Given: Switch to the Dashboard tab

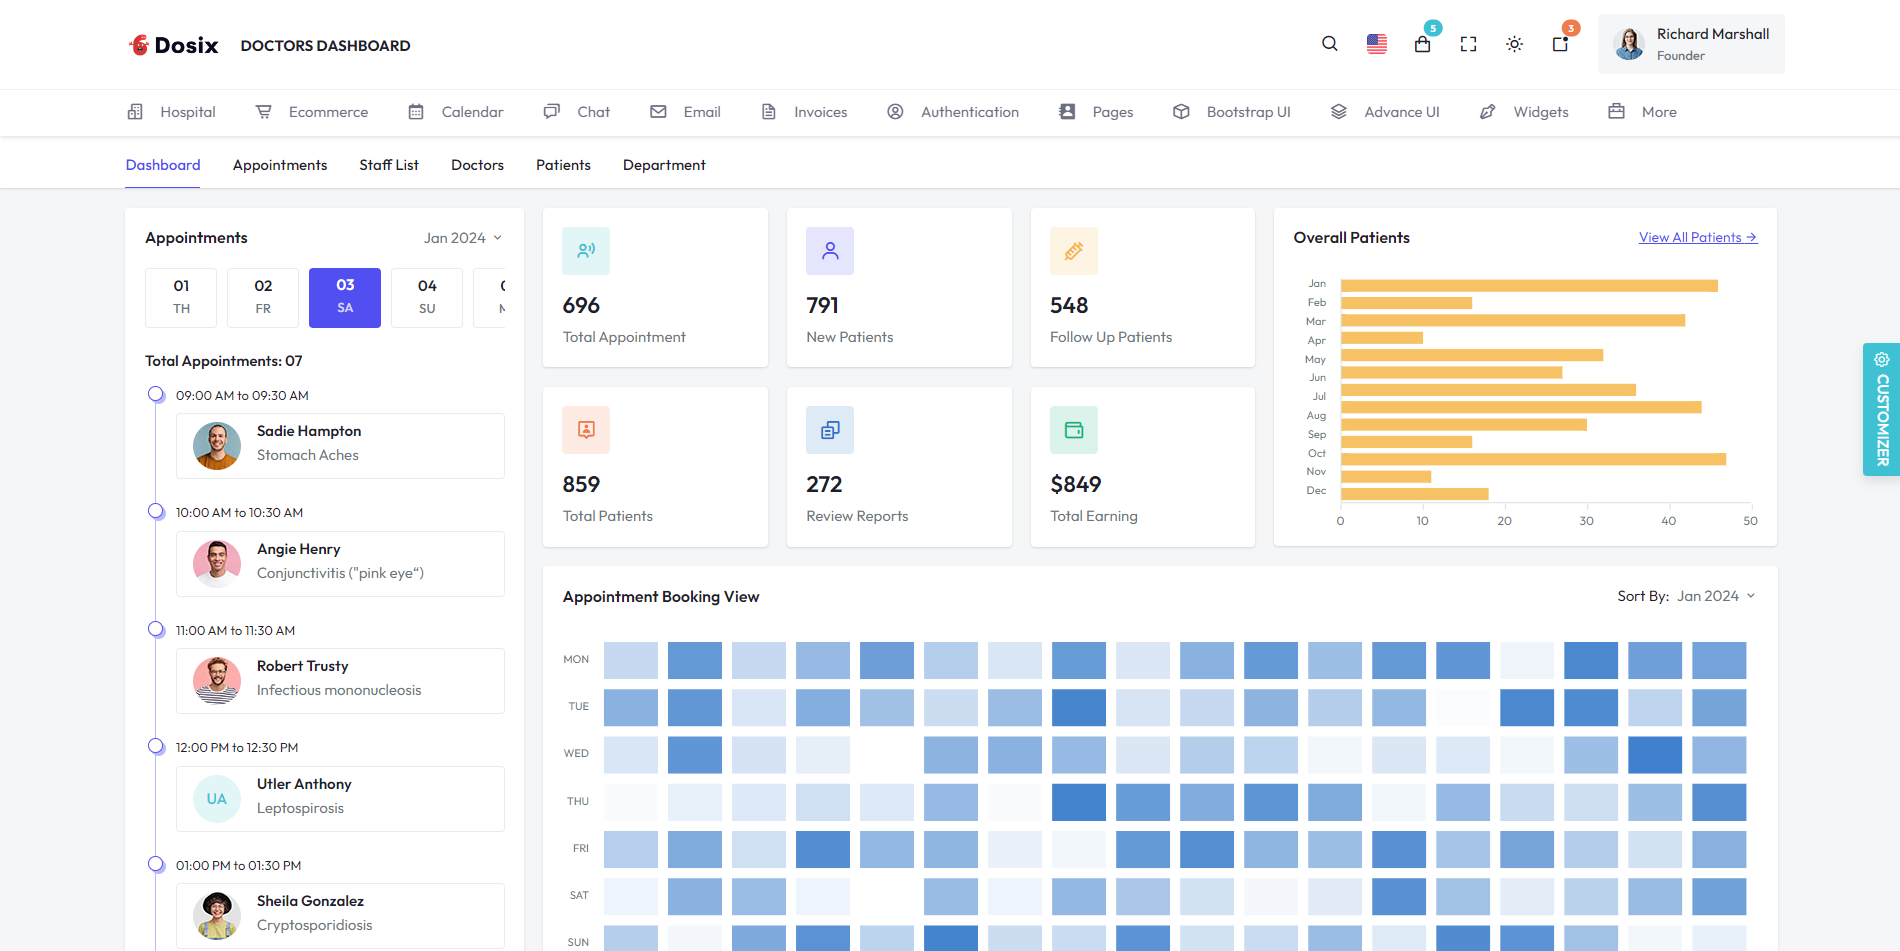Looking at the screenshot, I should coord(163,165).
